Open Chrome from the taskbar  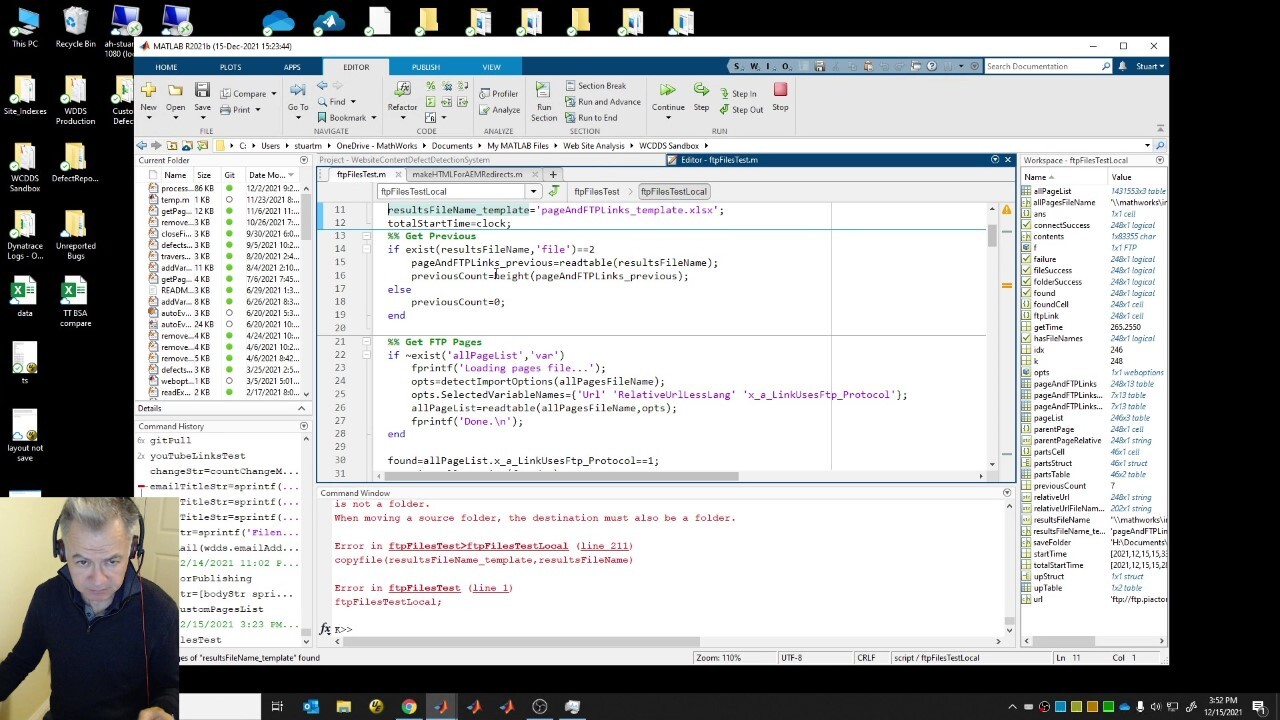point(409,707)
